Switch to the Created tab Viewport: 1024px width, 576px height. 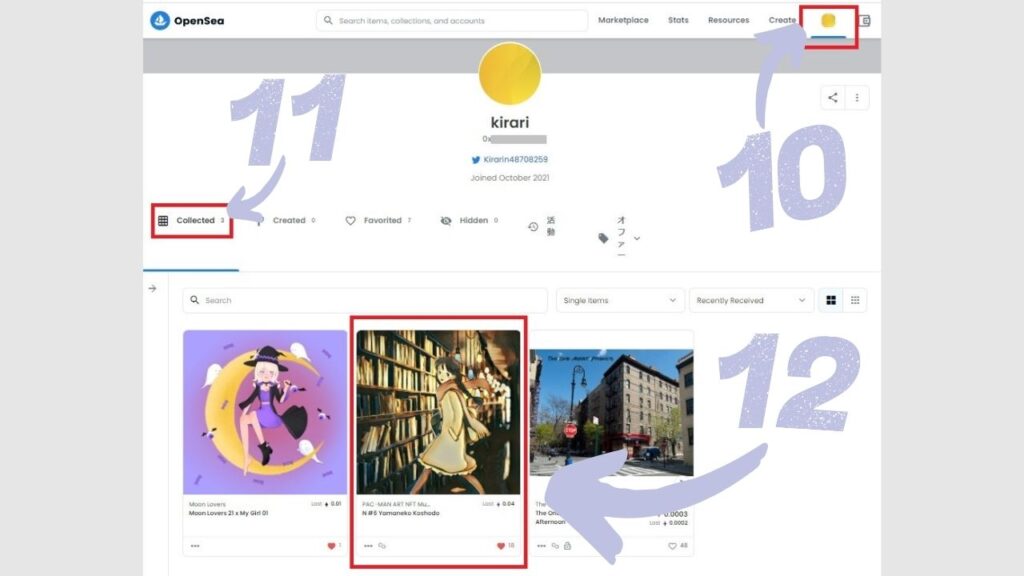288,221
